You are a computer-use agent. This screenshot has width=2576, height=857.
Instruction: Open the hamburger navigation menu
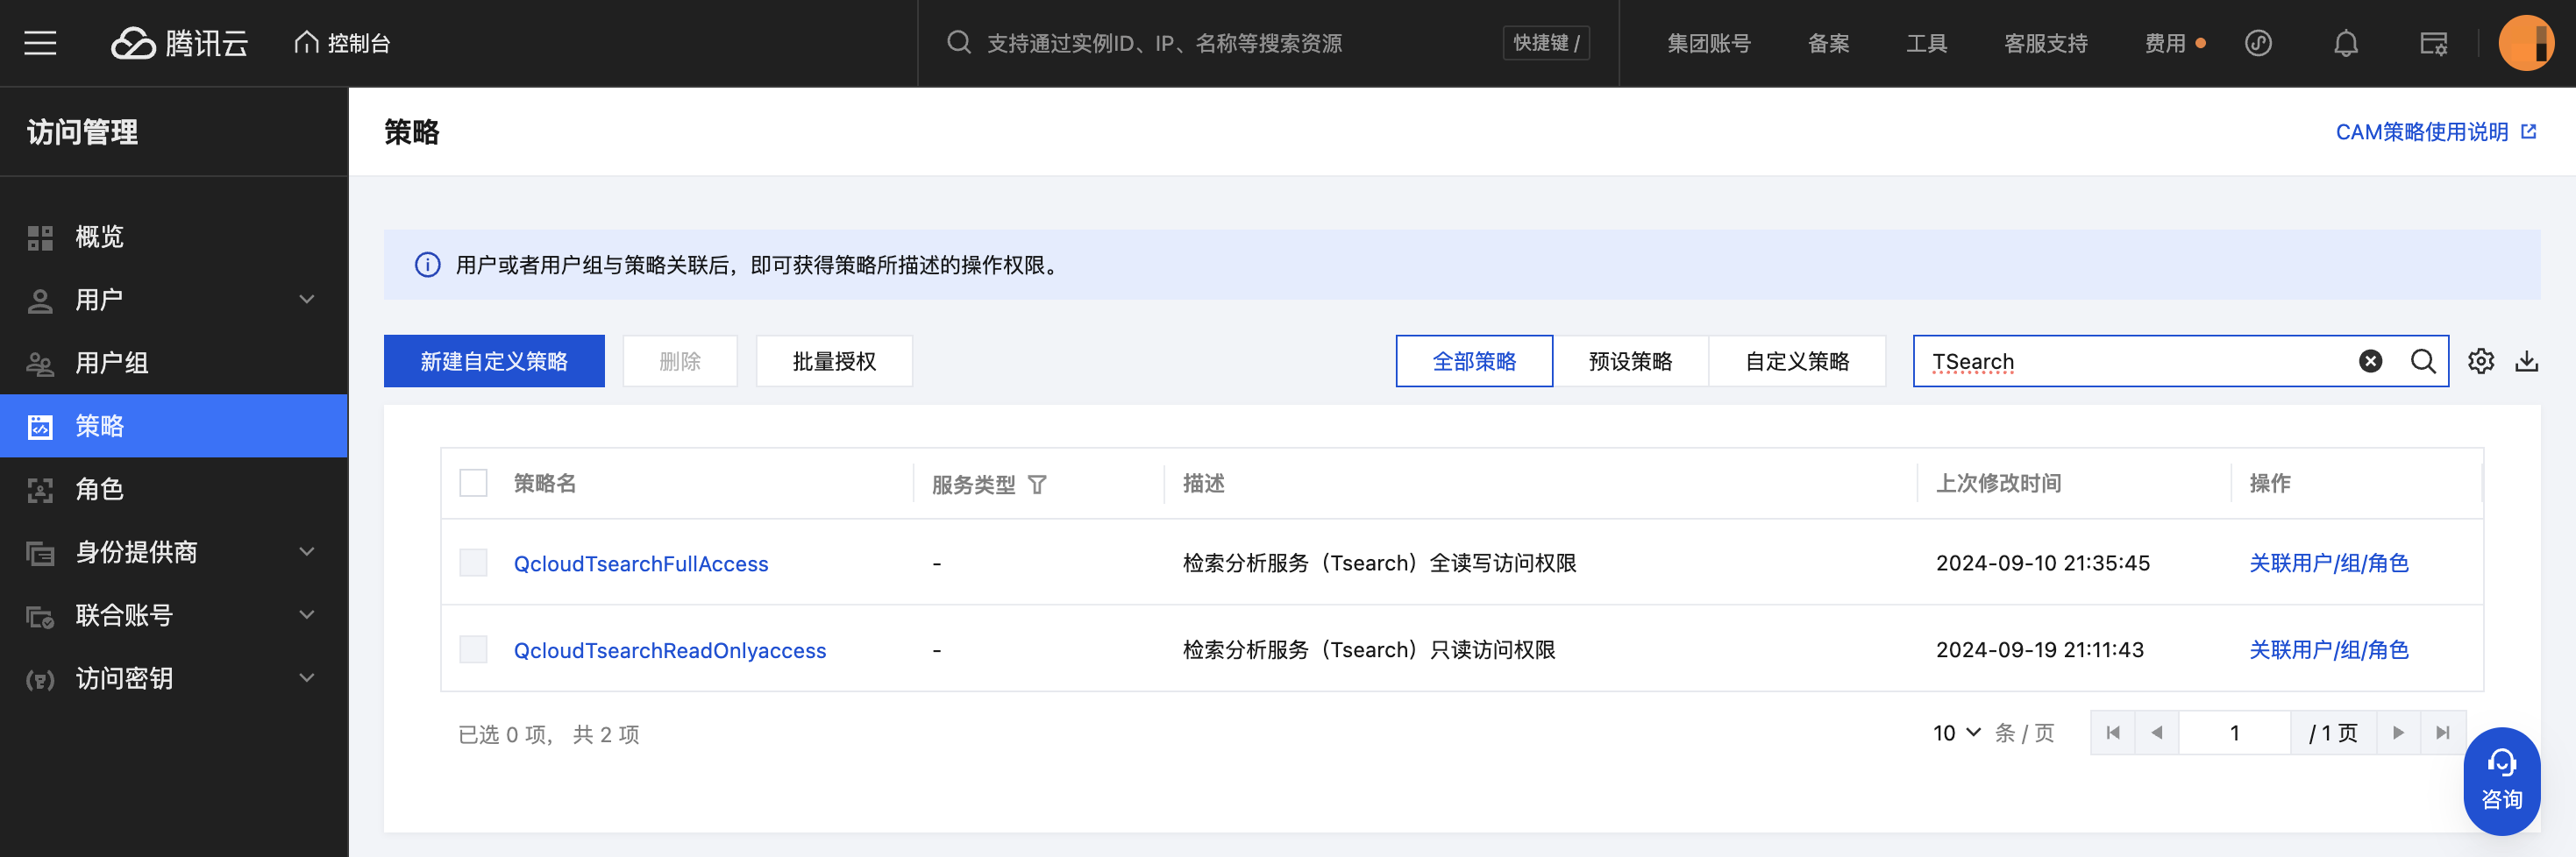click(40, 43)
